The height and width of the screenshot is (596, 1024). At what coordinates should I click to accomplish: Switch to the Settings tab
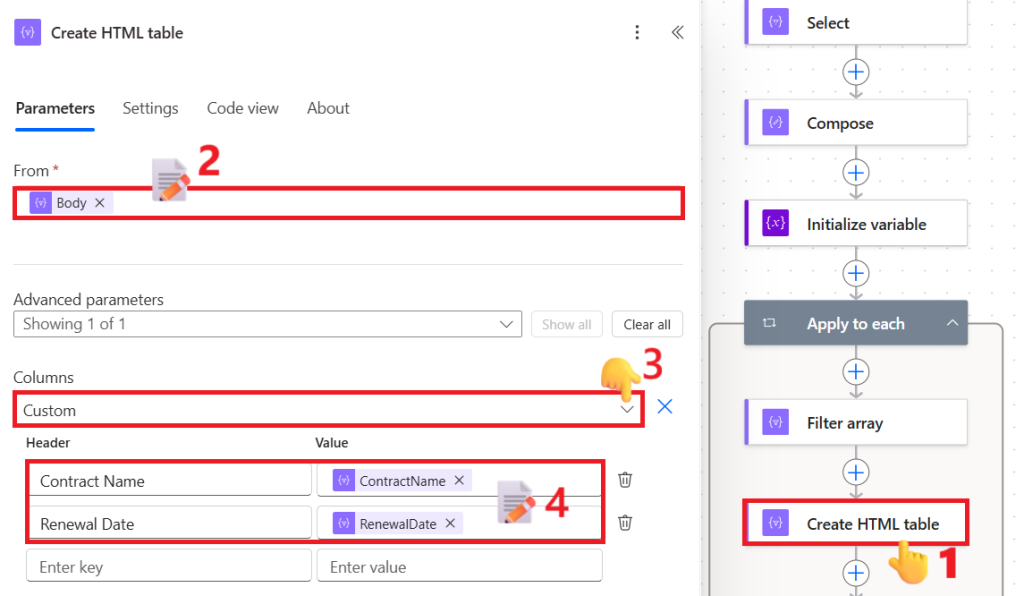150,108
